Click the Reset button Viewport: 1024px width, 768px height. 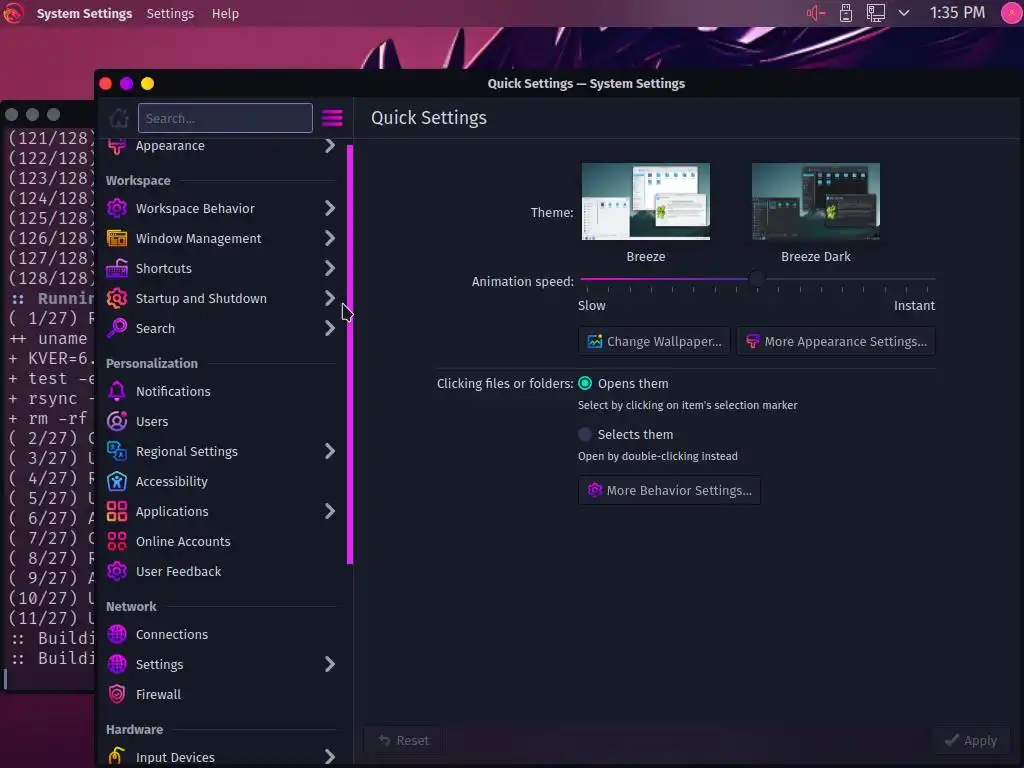(404, 741)
